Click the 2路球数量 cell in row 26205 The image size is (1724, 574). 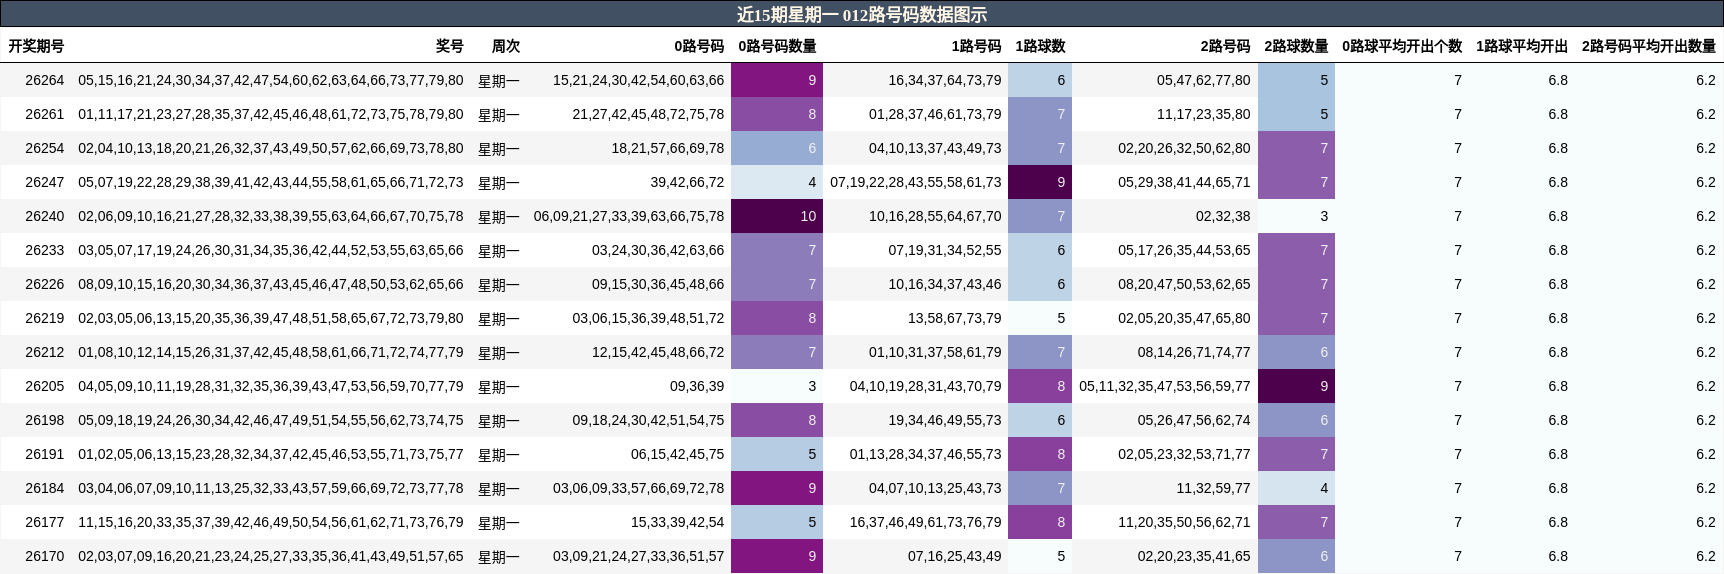(1296, 386)
